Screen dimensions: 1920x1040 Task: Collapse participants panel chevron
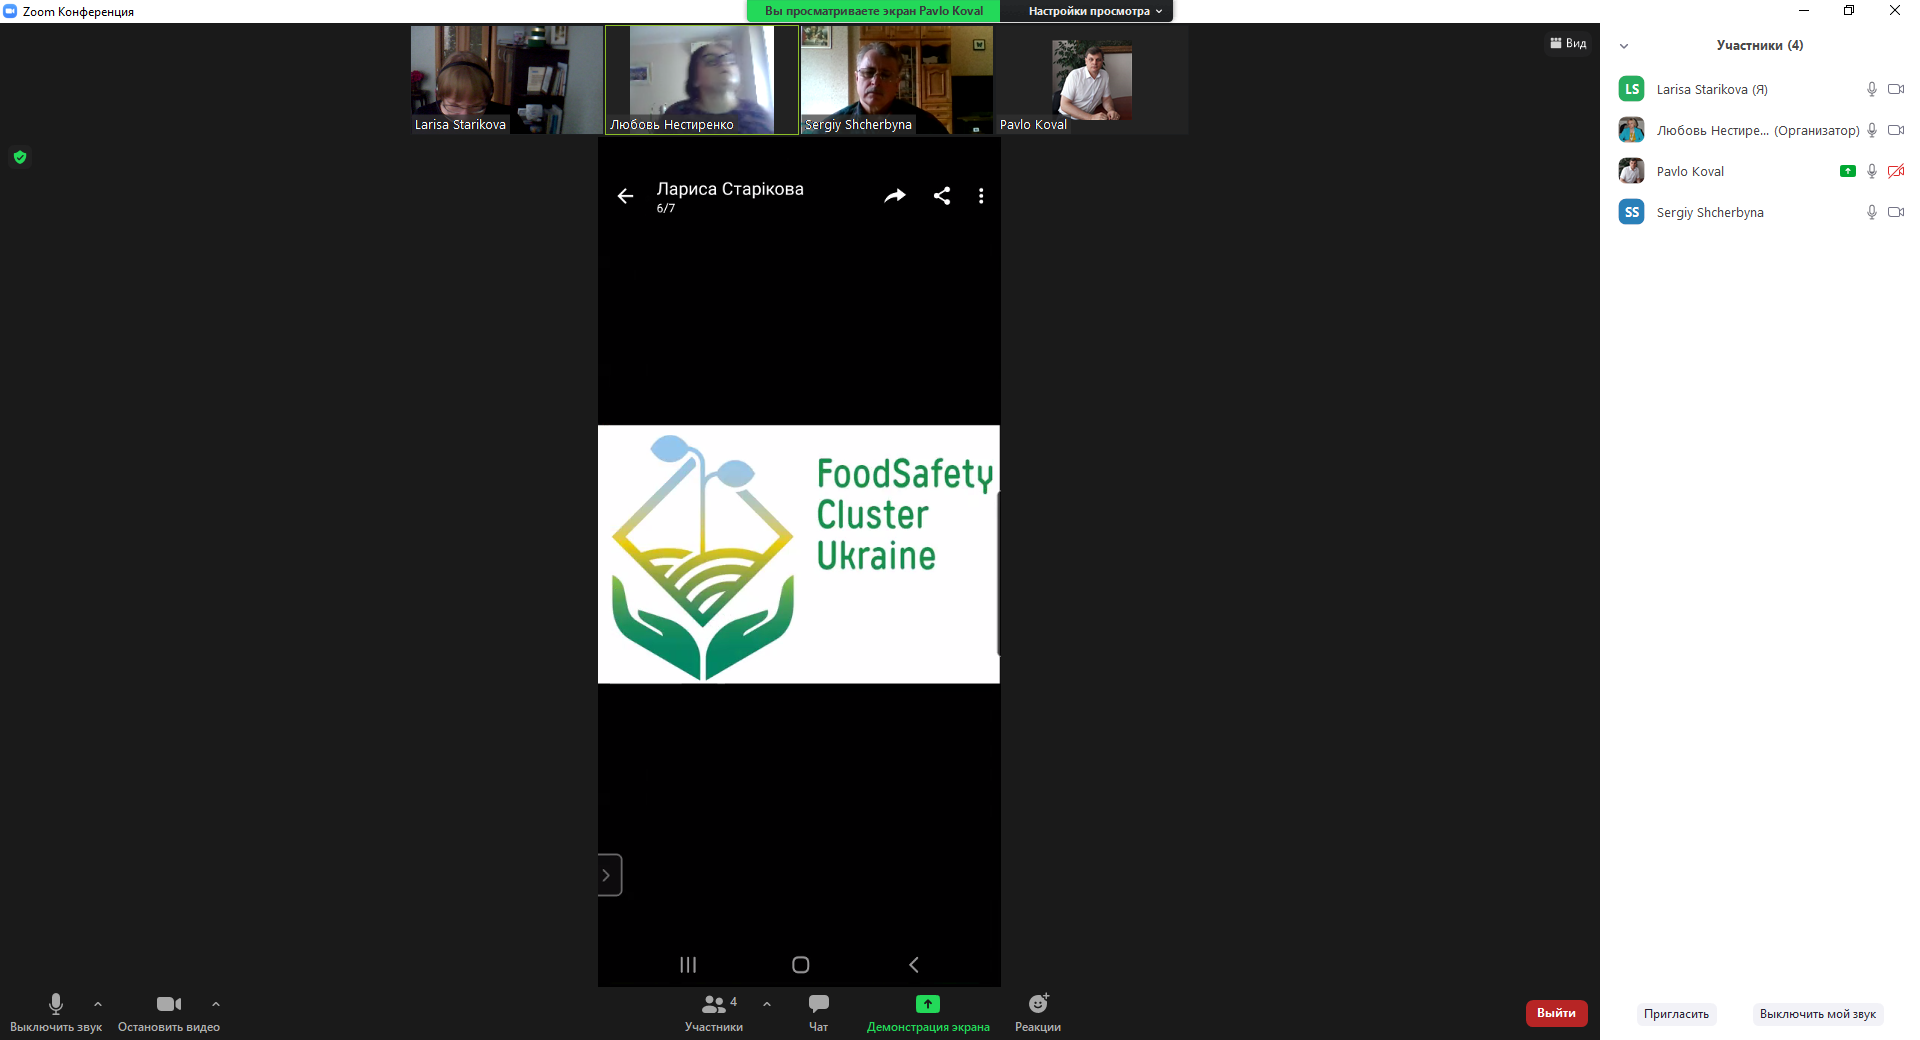[1624, 46]
